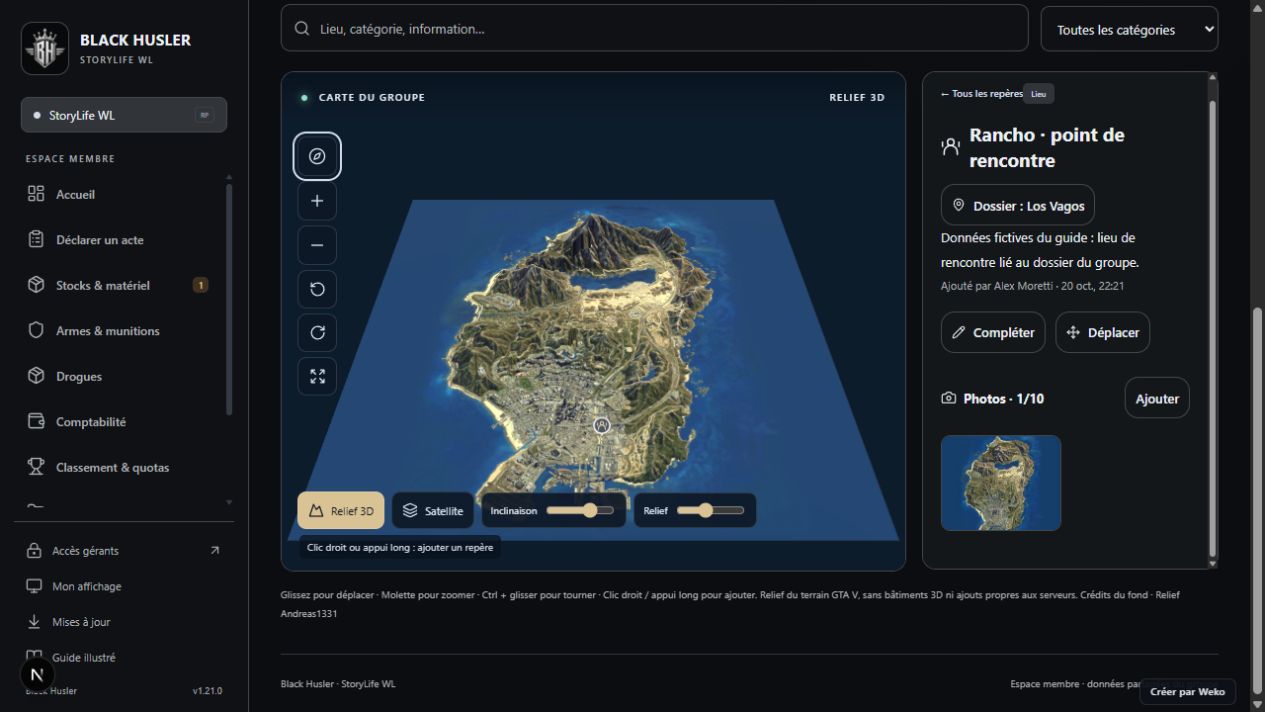
Task: Open Mon affichage settings
Action: pos(123,586)
